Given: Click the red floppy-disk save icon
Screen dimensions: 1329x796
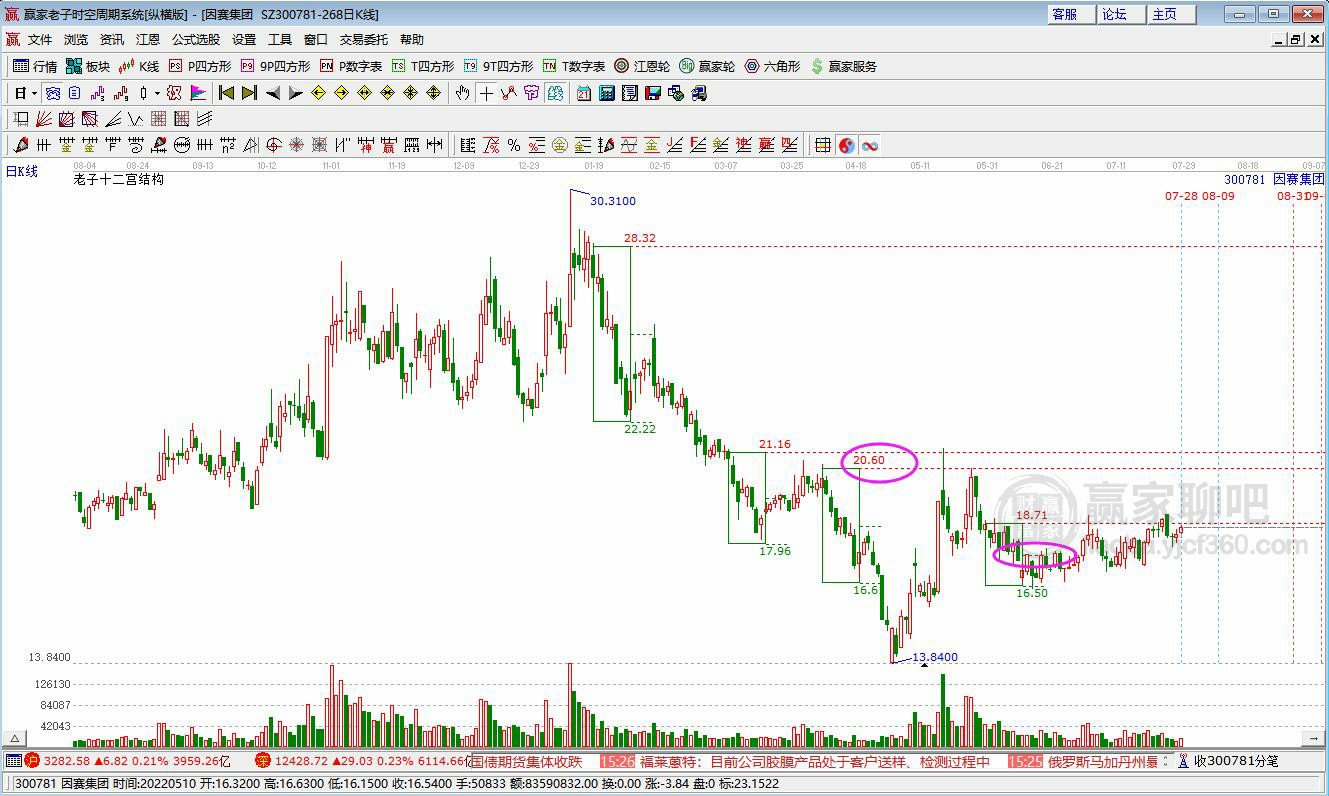Looking at the screenshot, I should click(654, 93).
